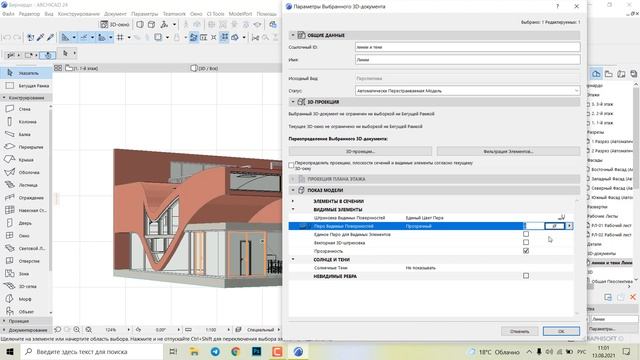The image size is (640, 360).
Task: Select the Перекрытие slab tool
Action: 24,147
